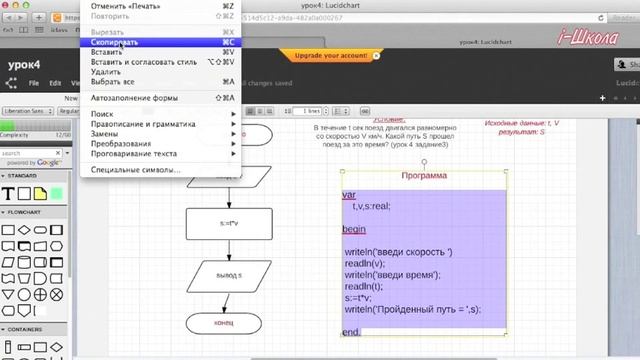This screenshot has width=640, height=360.
Task: Open the Regular font style dropdown
Action: tap(69, 111)
